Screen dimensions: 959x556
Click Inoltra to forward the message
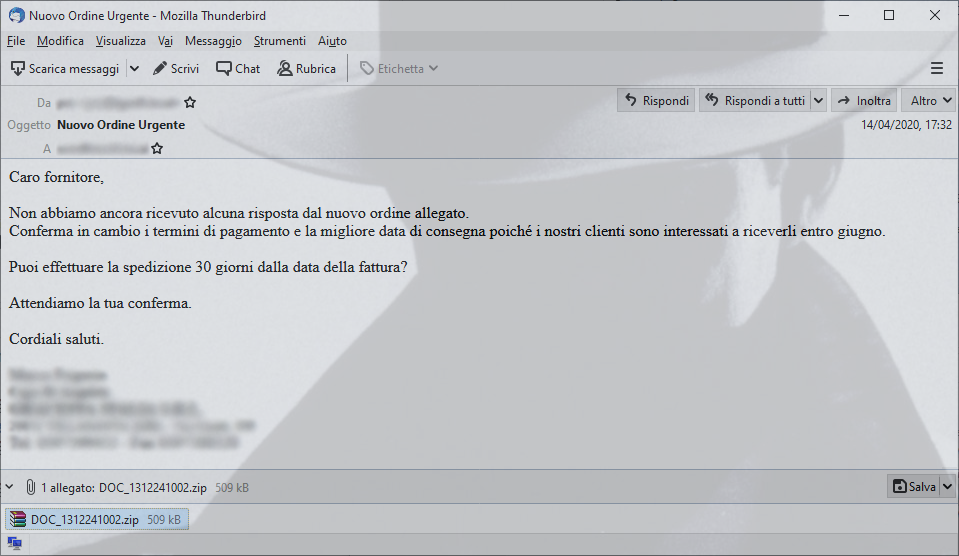tap(864, 100)
